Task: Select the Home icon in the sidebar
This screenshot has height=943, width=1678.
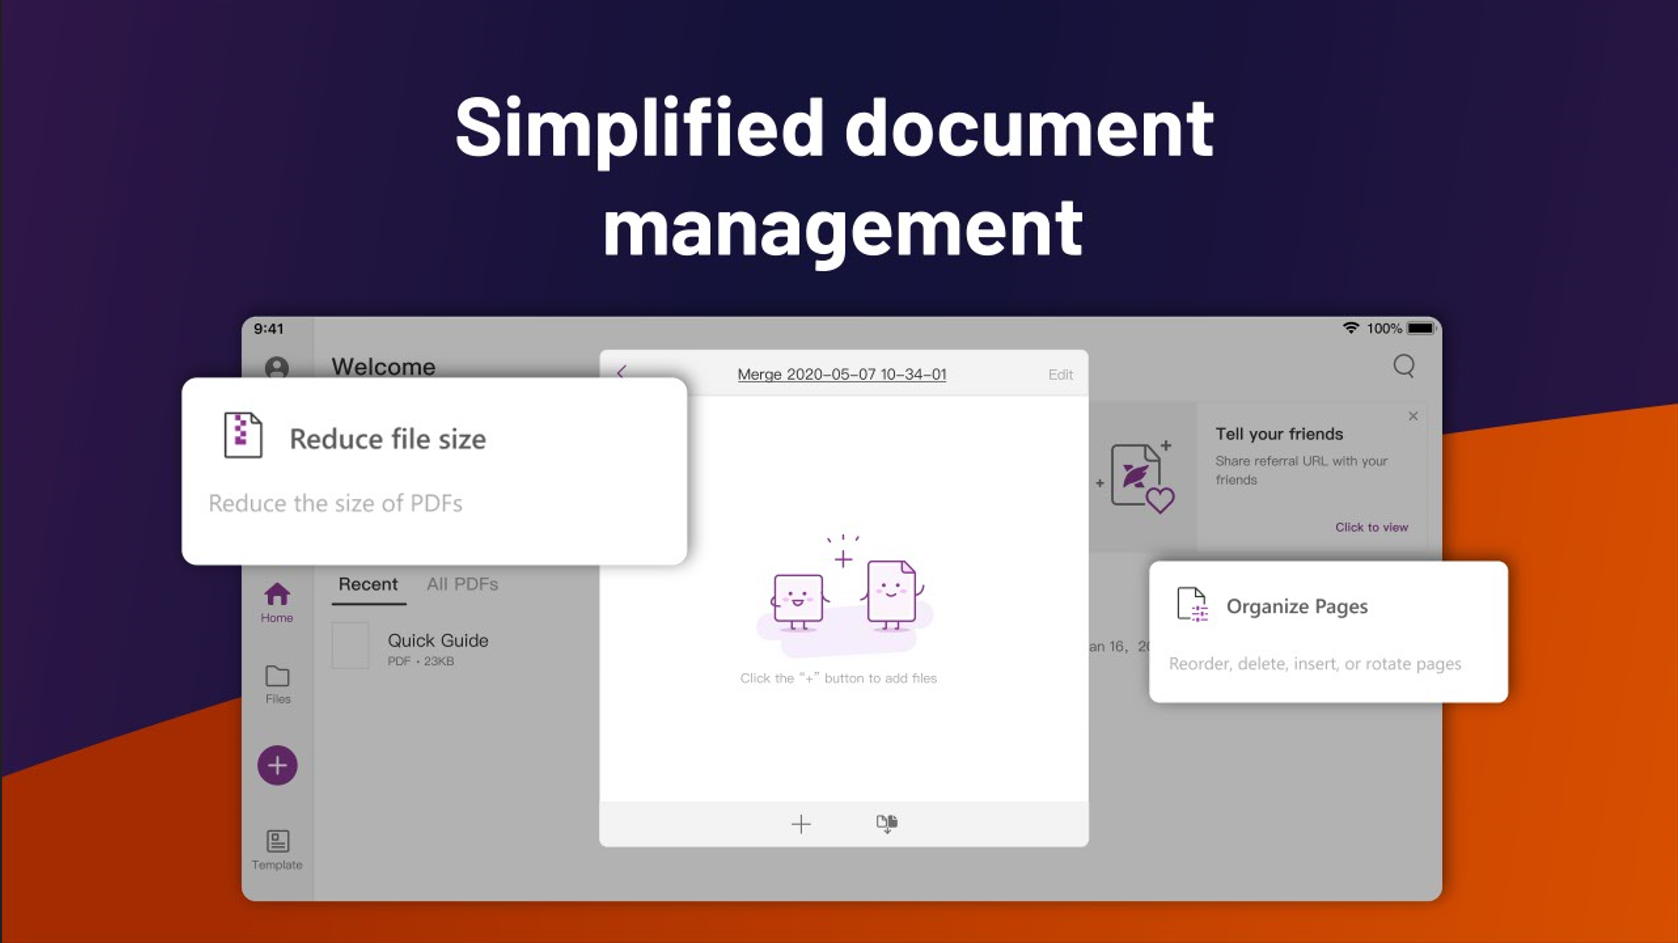Action: [x=277, y=597]
